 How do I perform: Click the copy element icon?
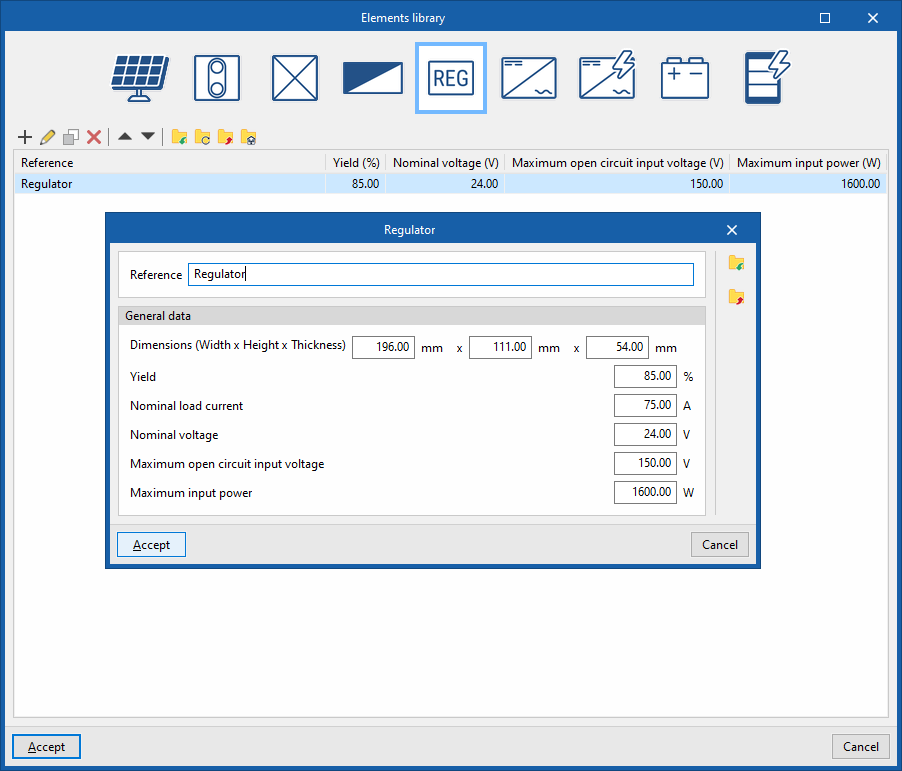(x=71, y=137)
